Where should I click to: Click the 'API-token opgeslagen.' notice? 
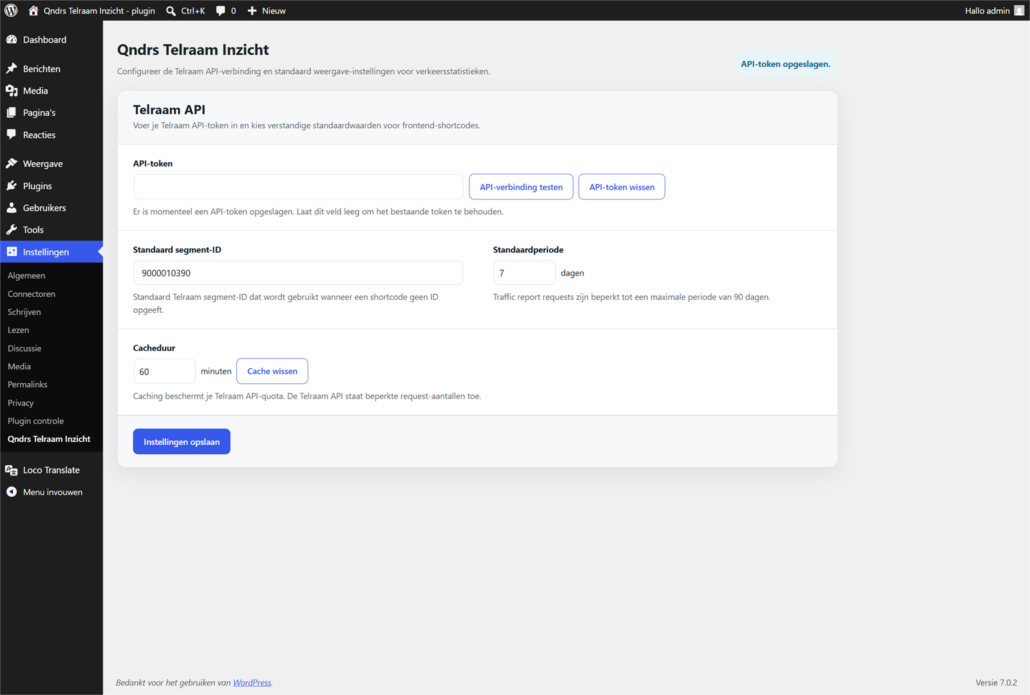click(786, 64)
